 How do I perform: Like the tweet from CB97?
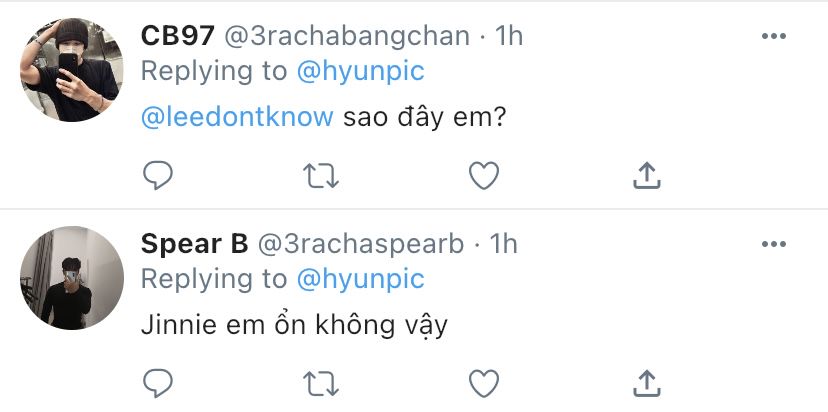[x=484, y=176]
